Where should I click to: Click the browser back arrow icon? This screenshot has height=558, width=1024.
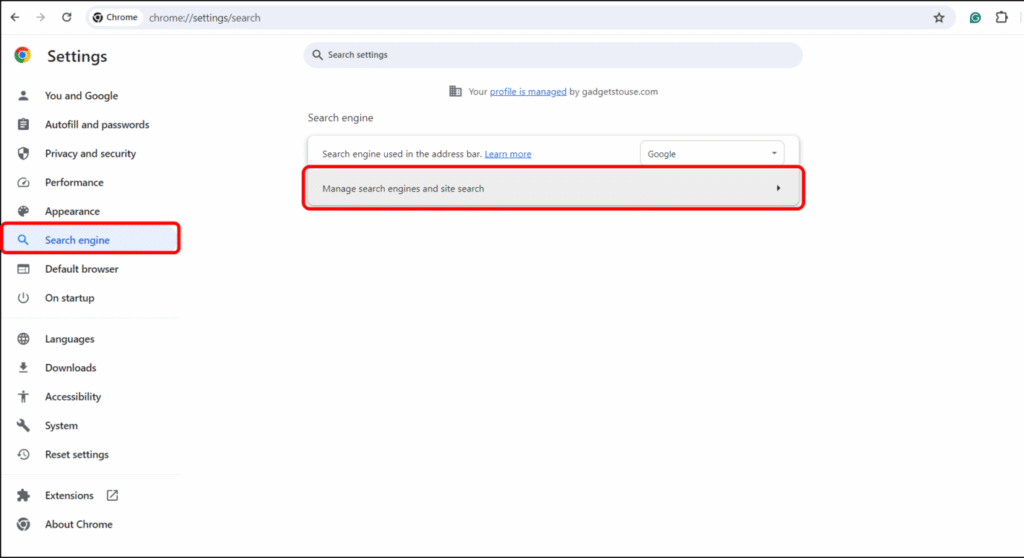click(15, 17)
